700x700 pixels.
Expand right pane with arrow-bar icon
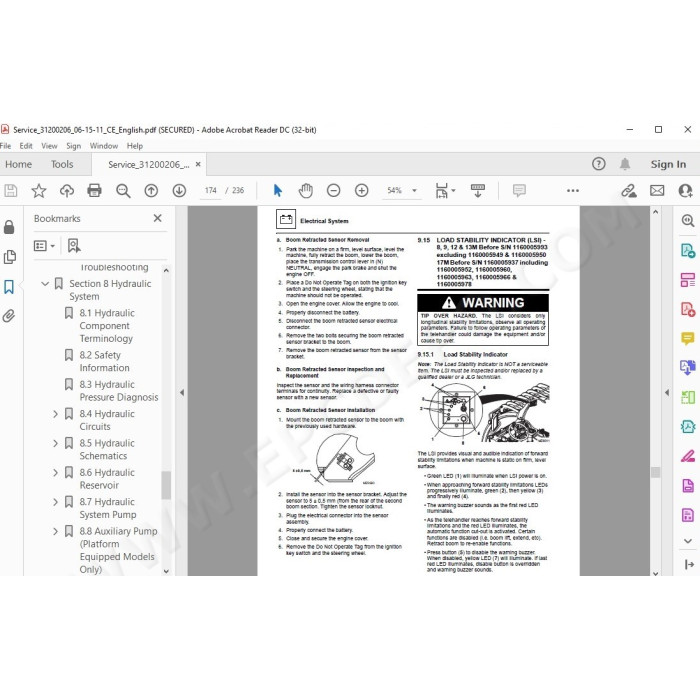click(x=689, y=564)
